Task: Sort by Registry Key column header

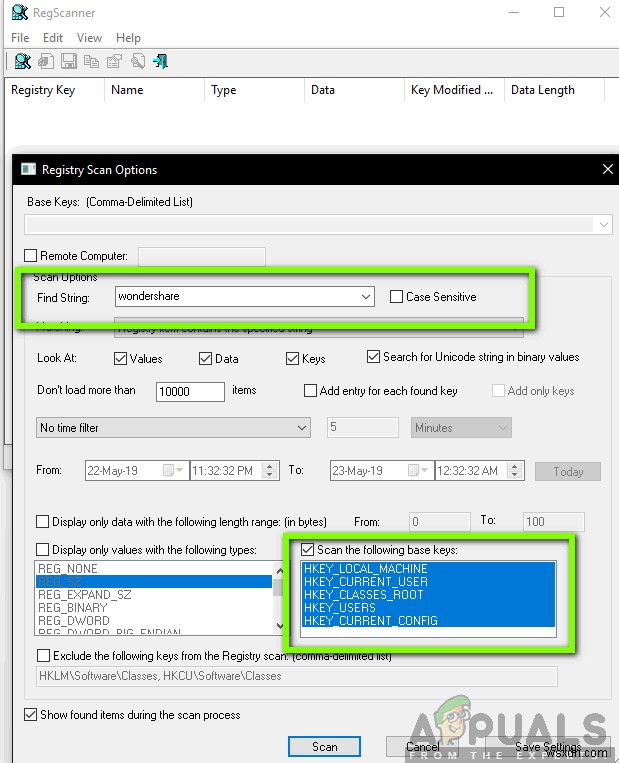Action: pos(55,90)
